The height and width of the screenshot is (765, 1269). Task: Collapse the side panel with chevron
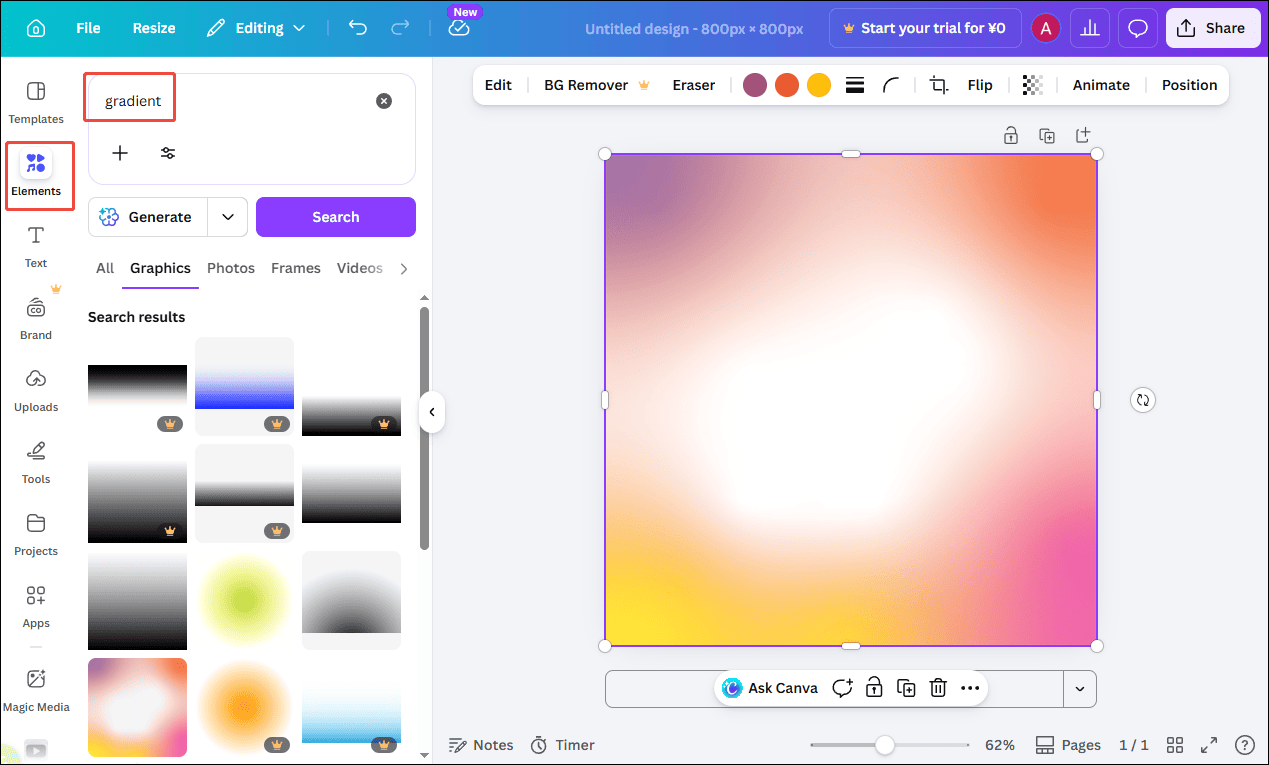tap(432, 411)
